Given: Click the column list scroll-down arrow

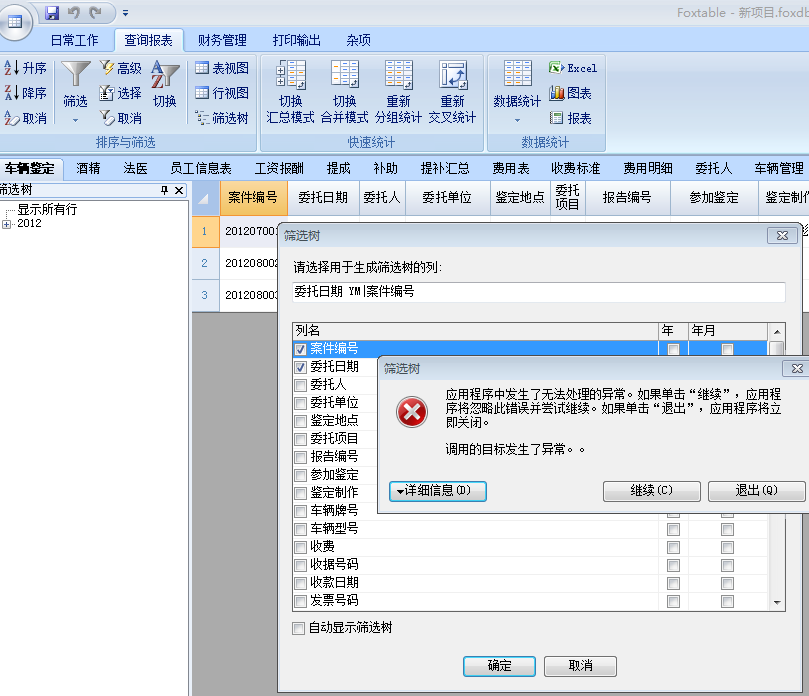Looking at the screenshot, I should coord(777,603).
